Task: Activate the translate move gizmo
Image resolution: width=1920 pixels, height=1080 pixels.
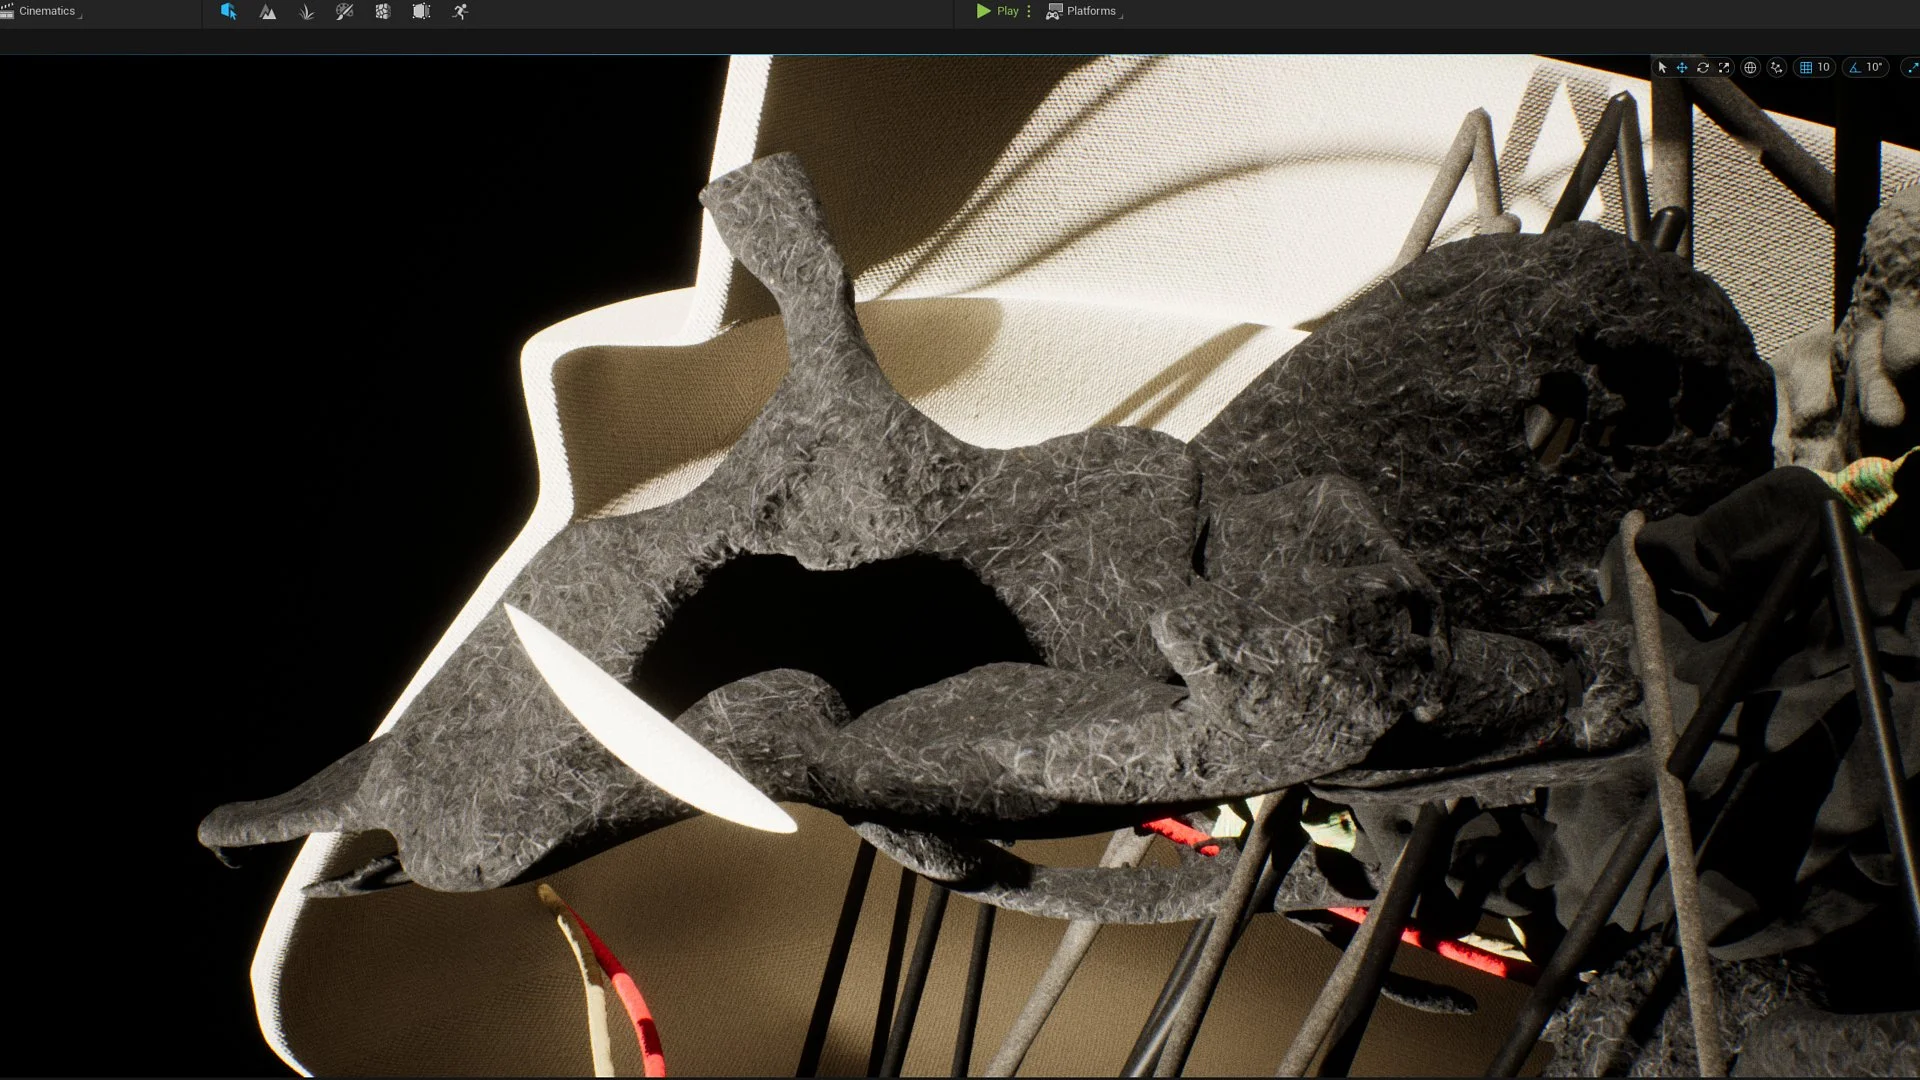Action: (x=1682, y=68)
